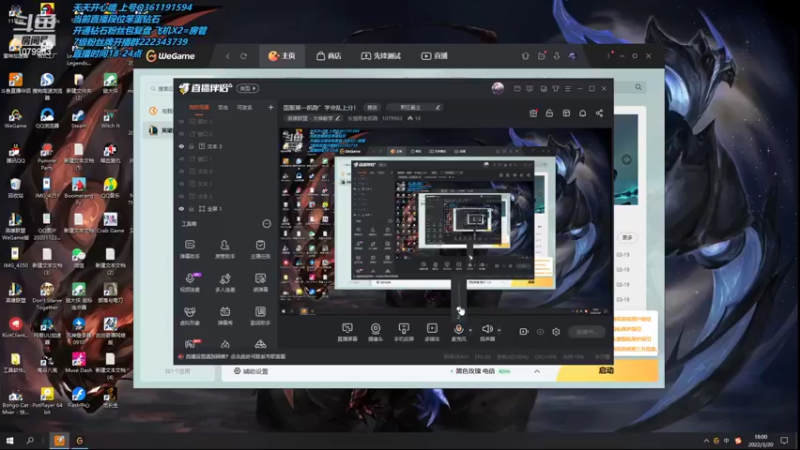
Task: Open the 读弹幕 tool
Action: tap(260, 282)
